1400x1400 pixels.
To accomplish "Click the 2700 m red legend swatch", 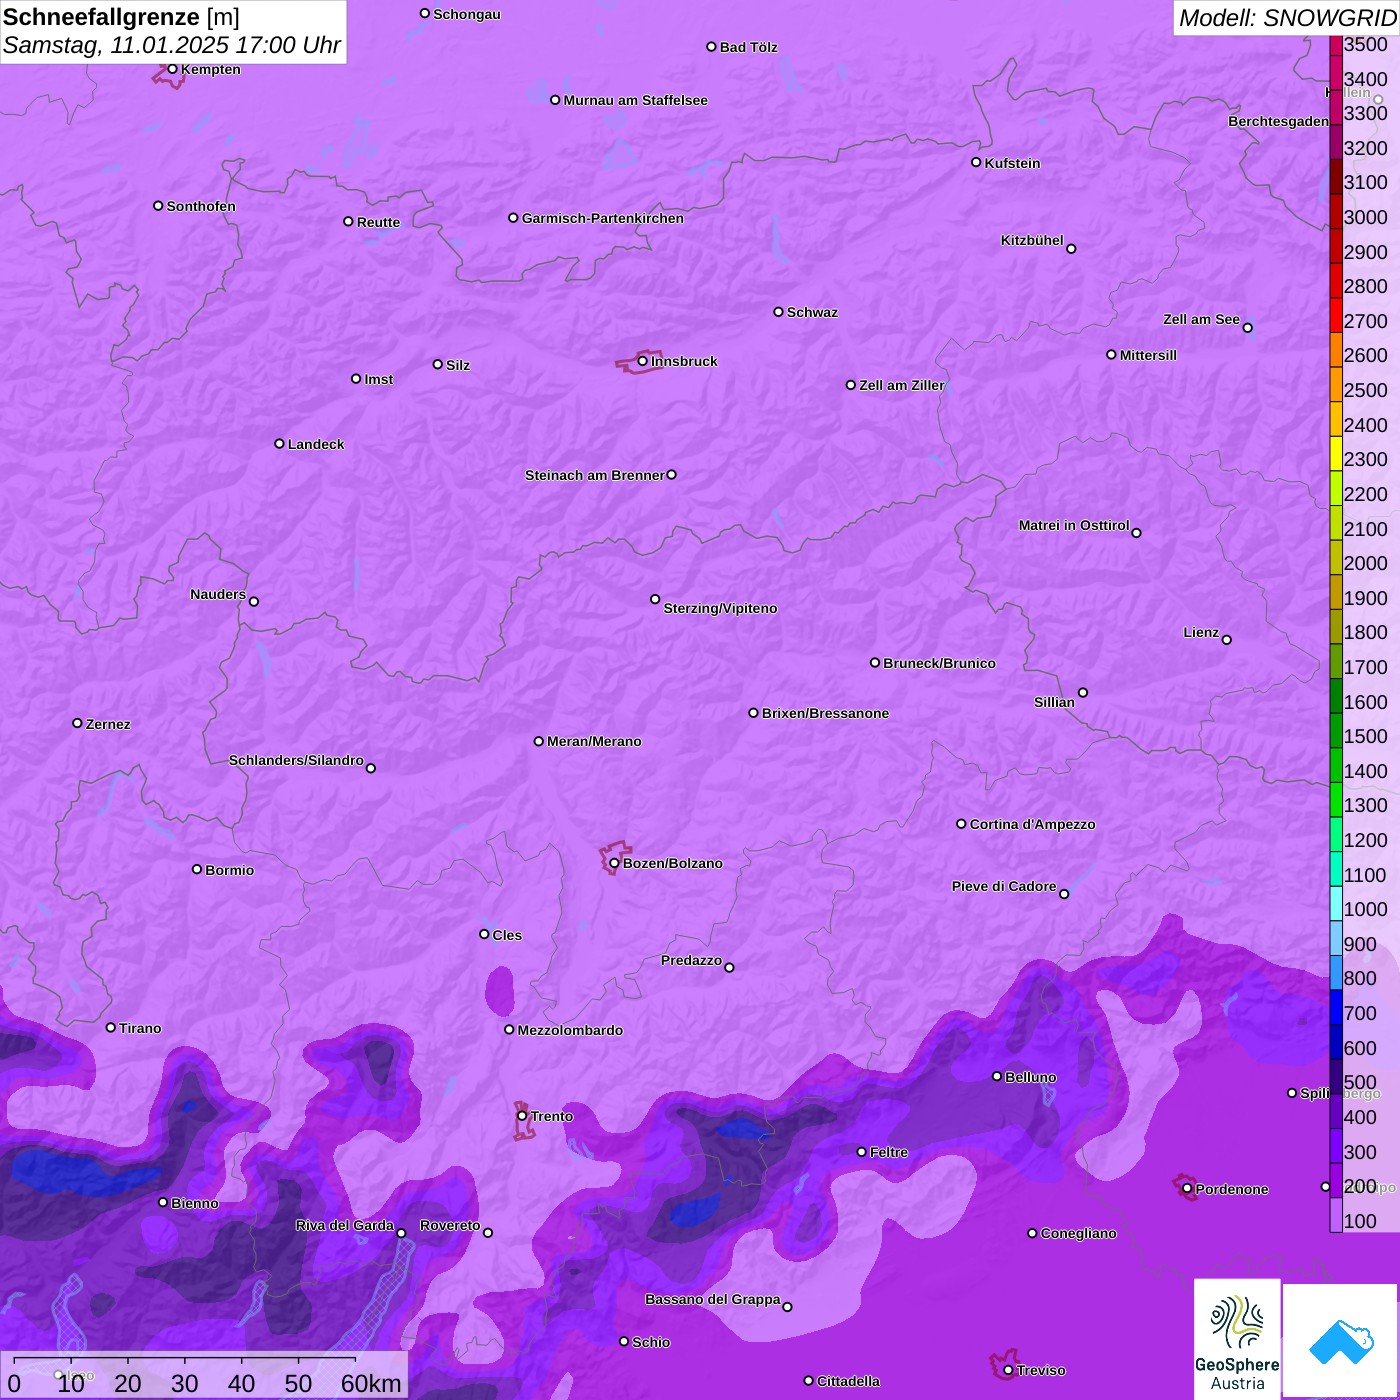I will click(x=1336, y=315).
